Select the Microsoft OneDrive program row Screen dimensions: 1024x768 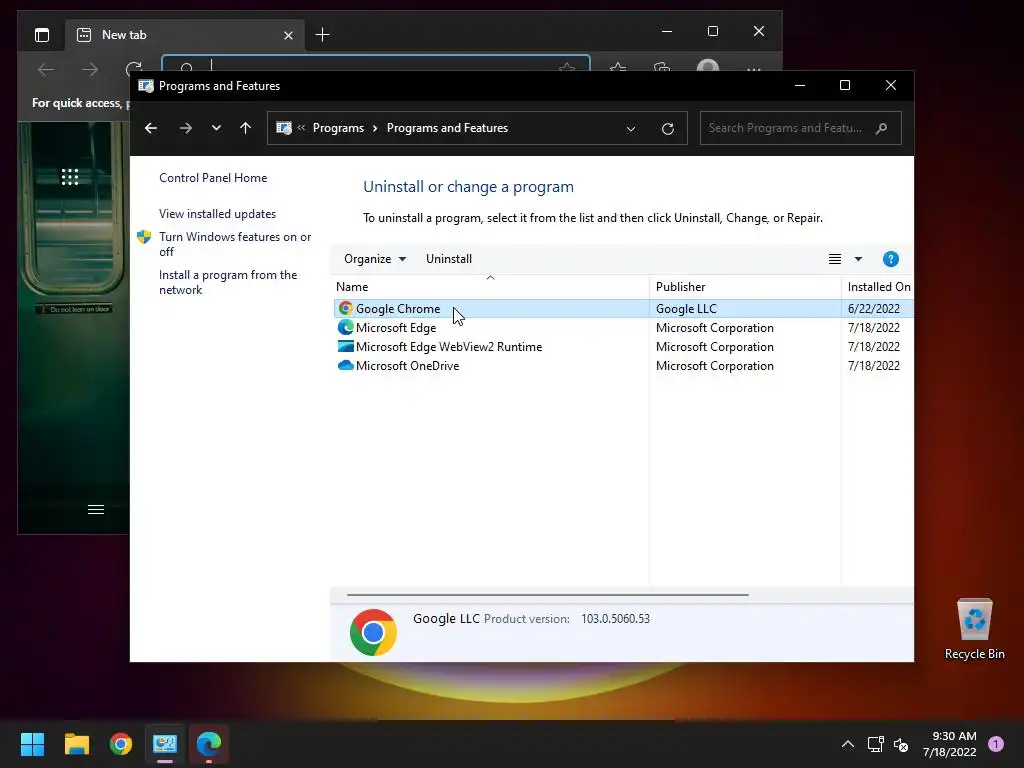pyautogui.click(x=624, y=366)
